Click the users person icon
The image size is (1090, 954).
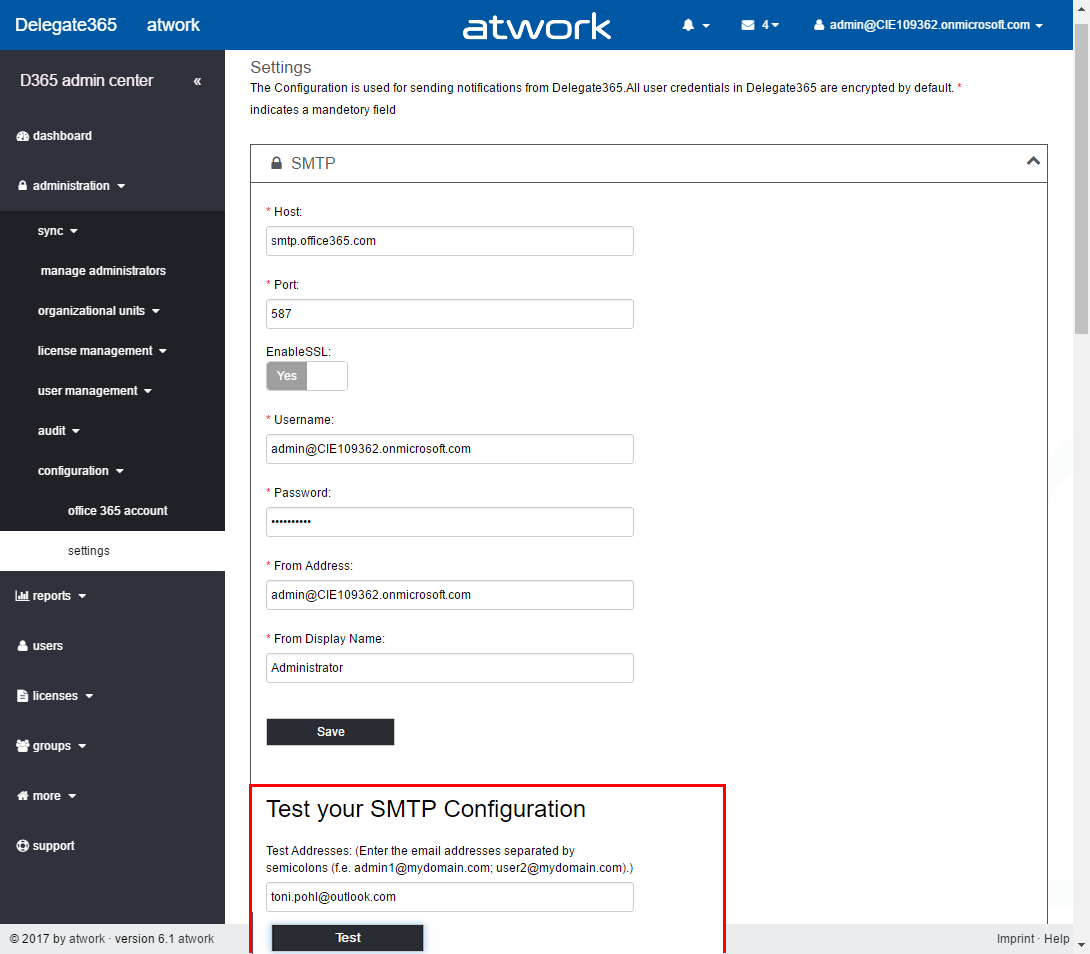pyautogui.click(x=23, y=646)
